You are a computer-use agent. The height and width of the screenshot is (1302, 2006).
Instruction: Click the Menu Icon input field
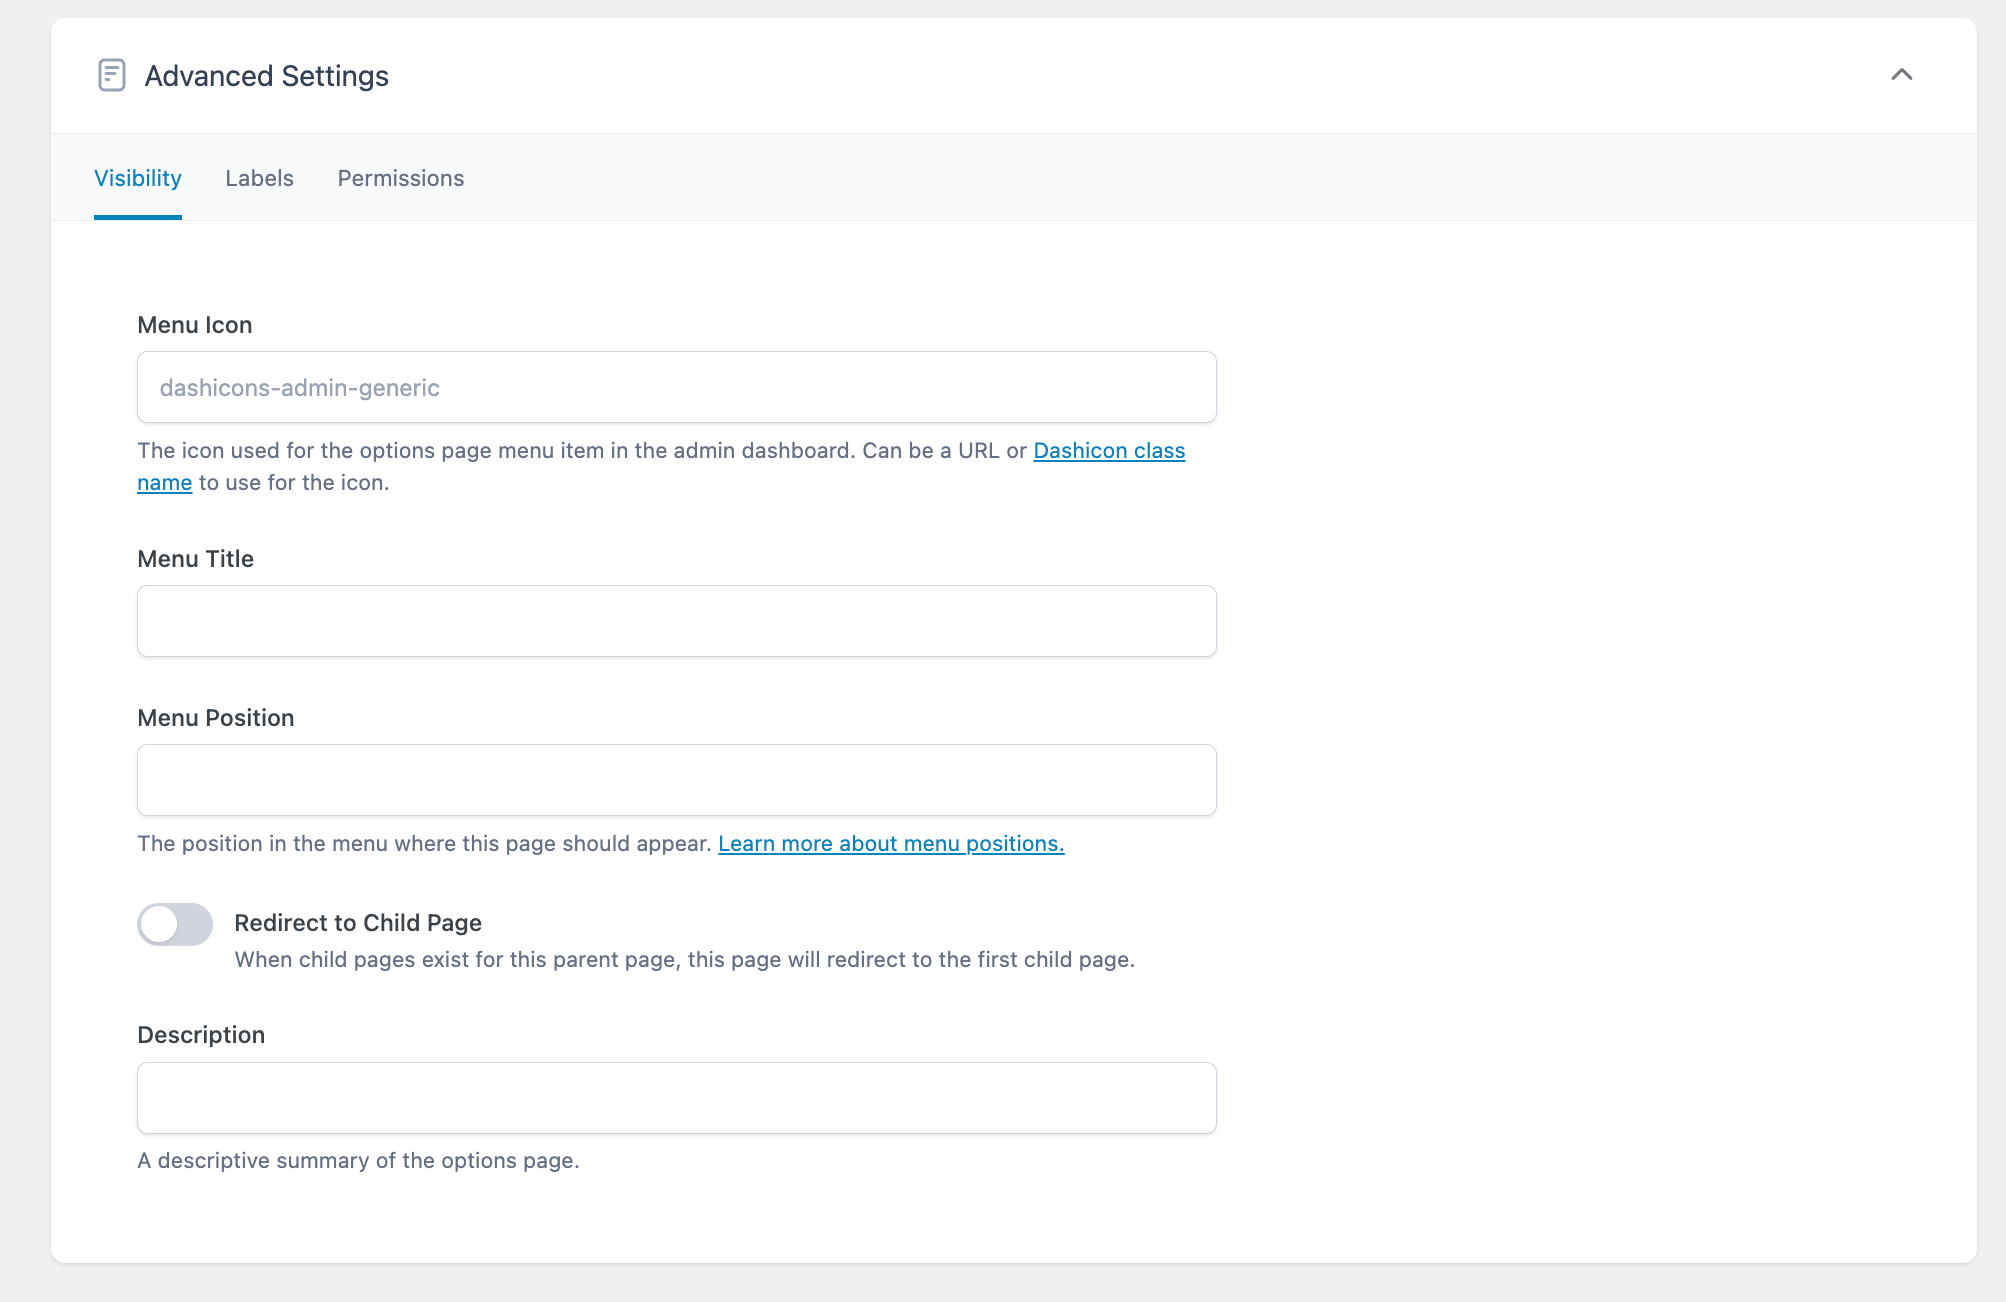pos(676,387)
